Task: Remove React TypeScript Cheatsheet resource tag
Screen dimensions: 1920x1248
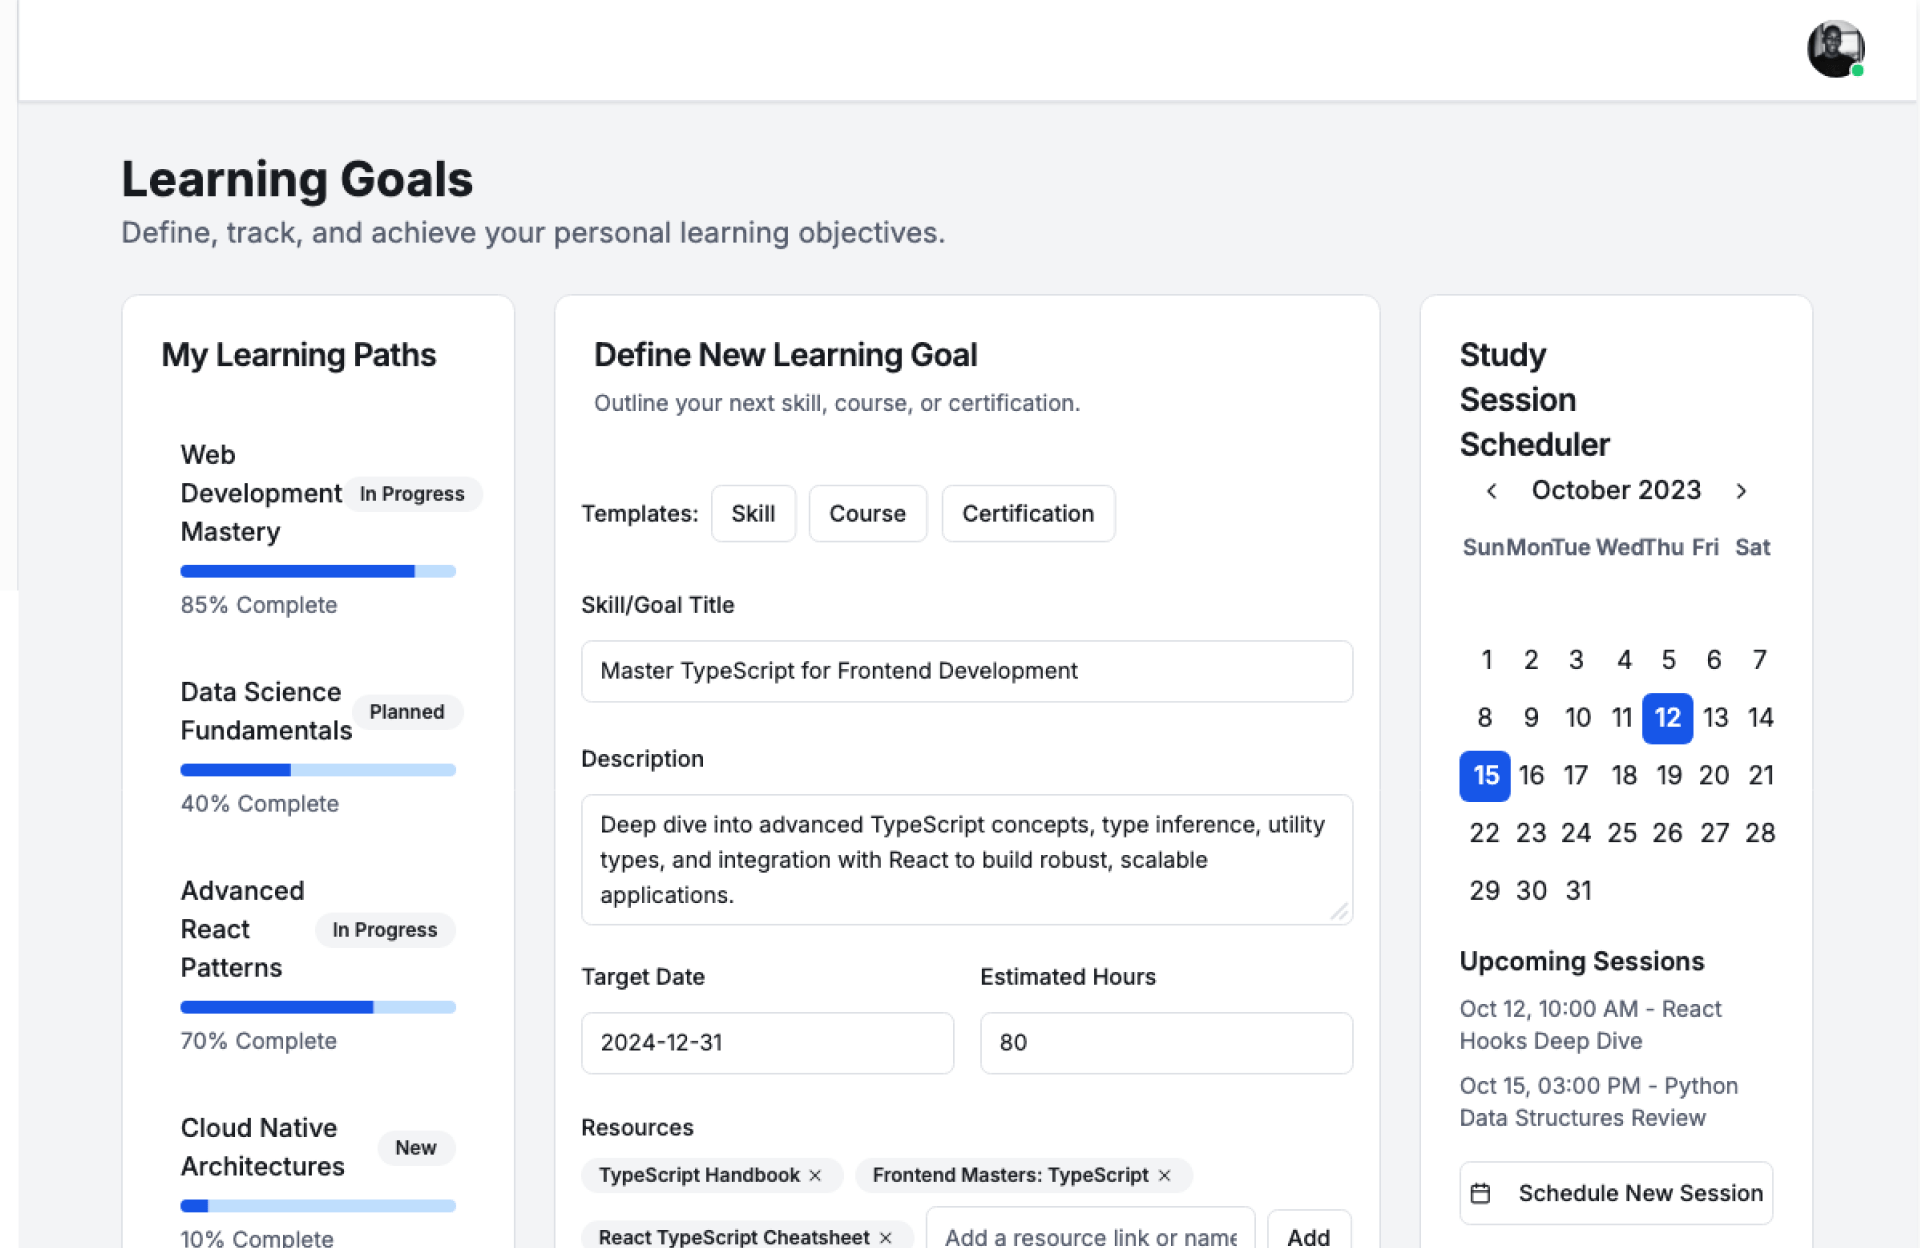Action: pyautogui.click(x=885, y=1238)
